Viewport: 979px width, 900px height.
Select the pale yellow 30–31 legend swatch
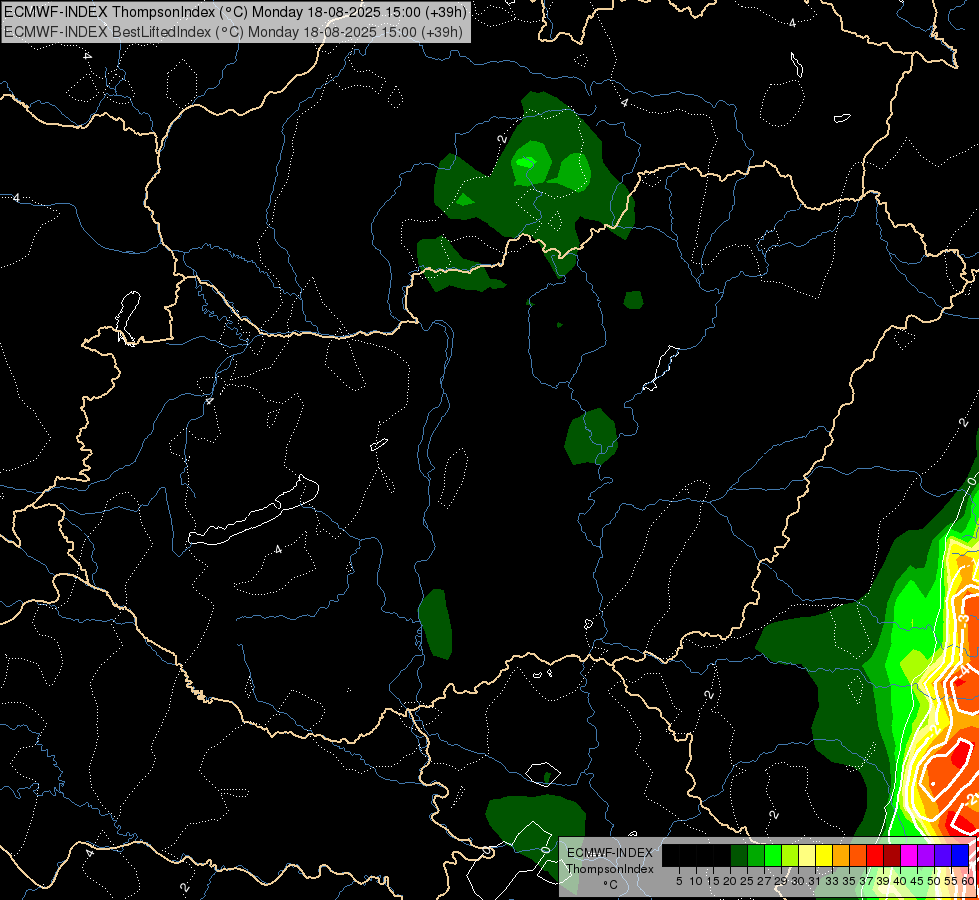click(807, 855)
